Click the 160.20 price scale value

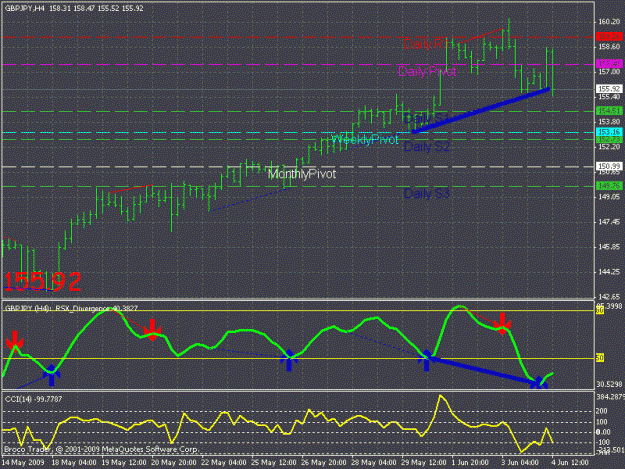click(609, 22)
